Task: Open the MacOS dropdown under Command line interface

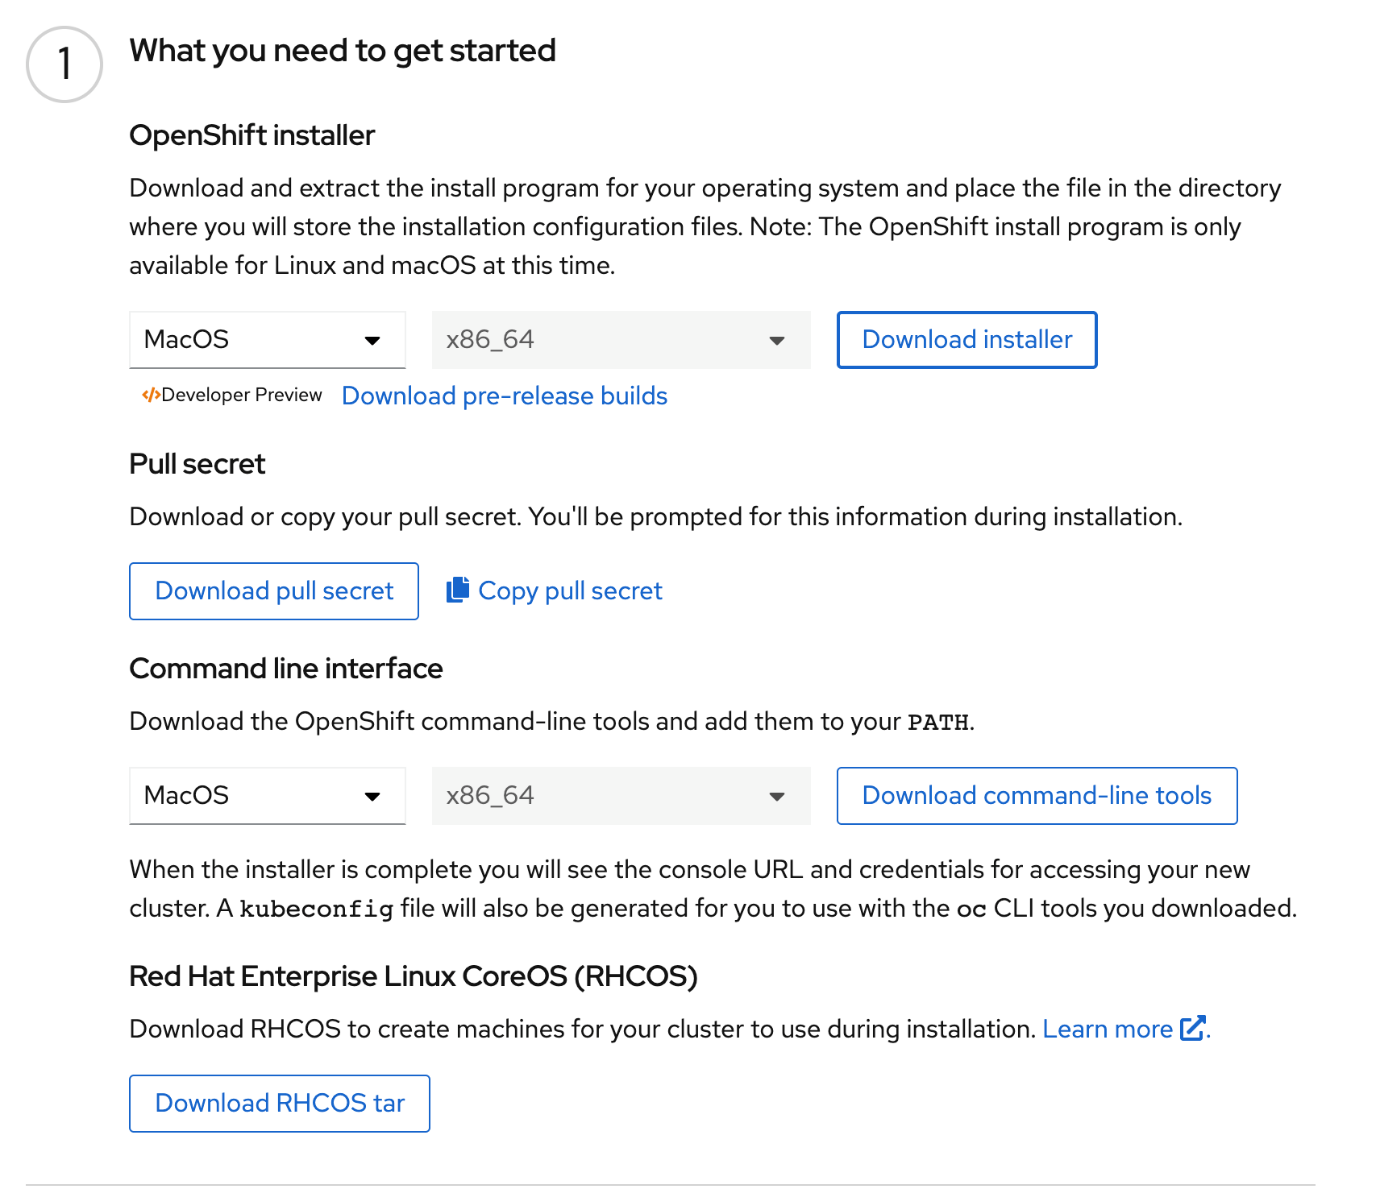Action: [x=266, y=796]
